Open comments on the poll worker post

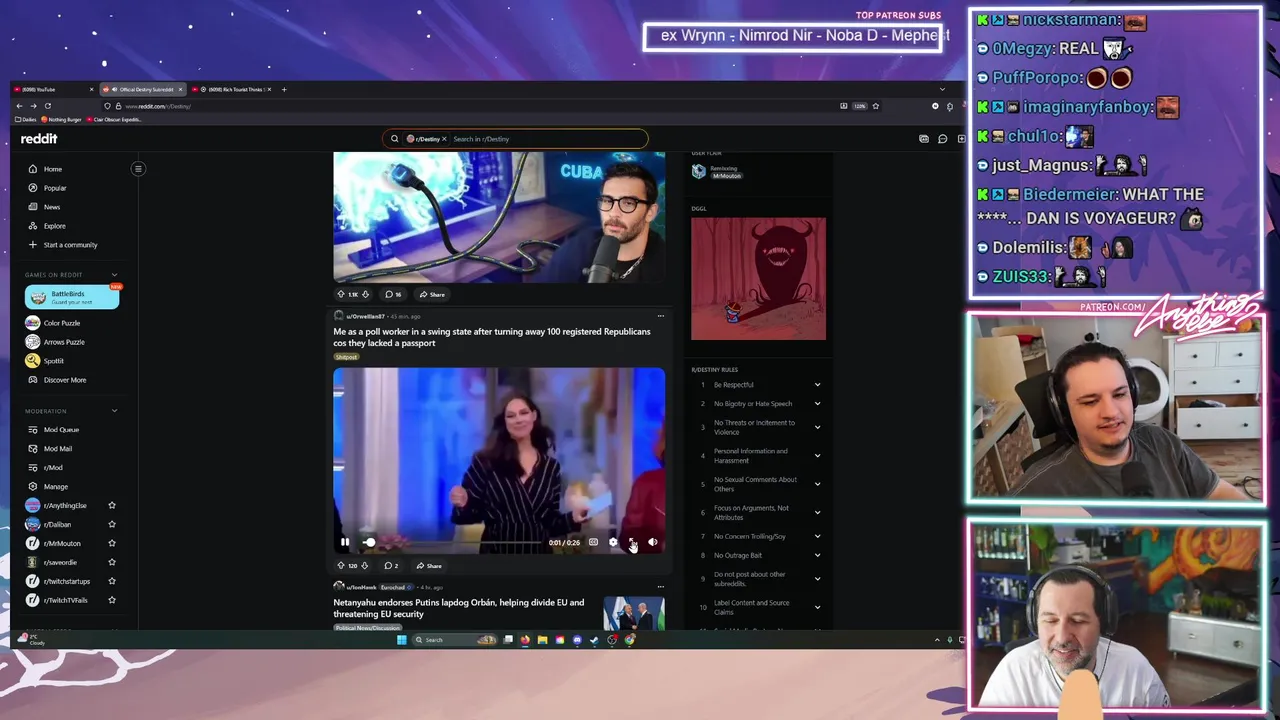click(391, 566)
